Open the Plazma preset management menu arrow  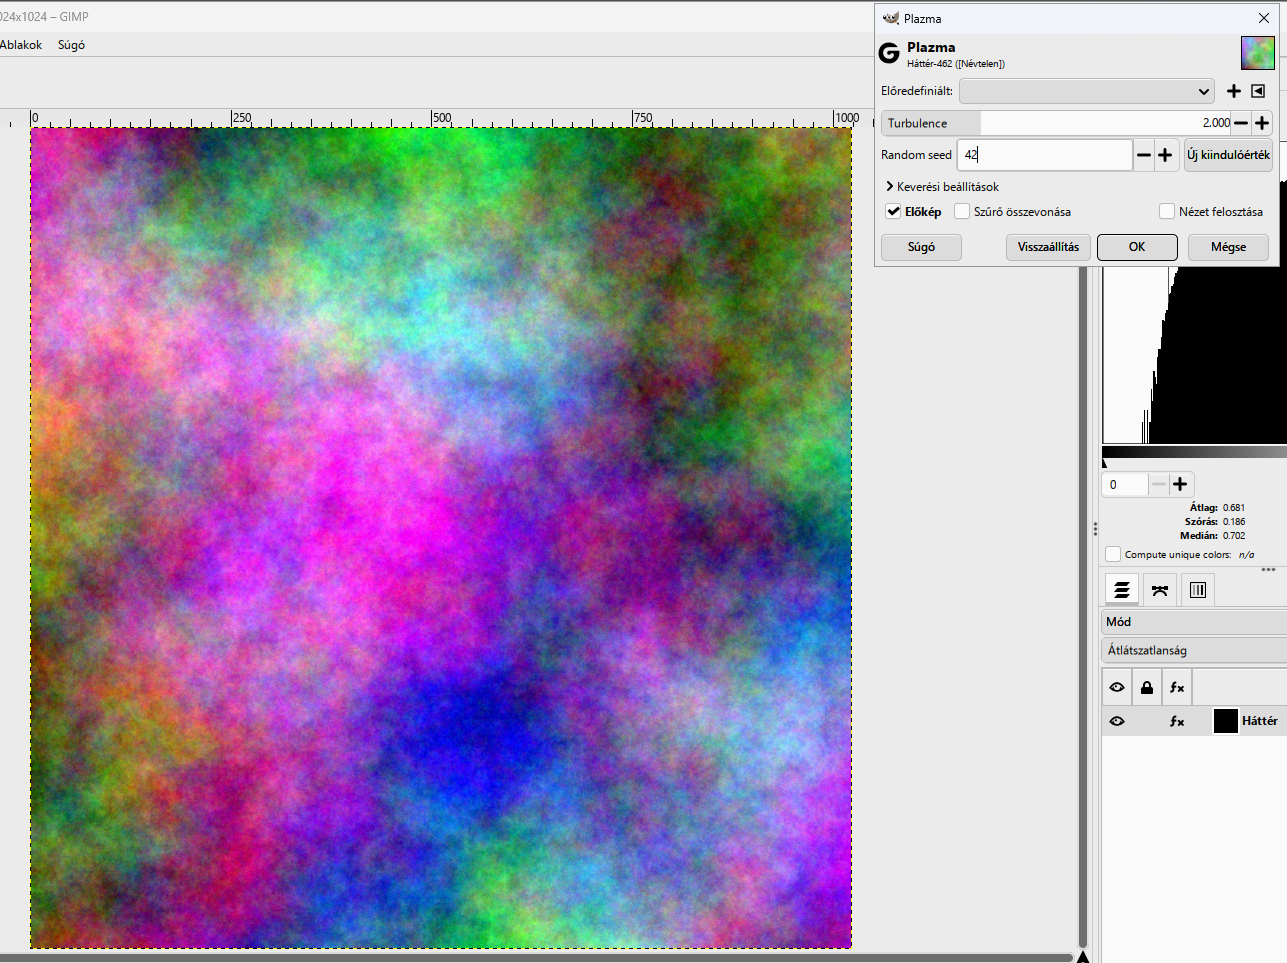tap(1258, 91)
